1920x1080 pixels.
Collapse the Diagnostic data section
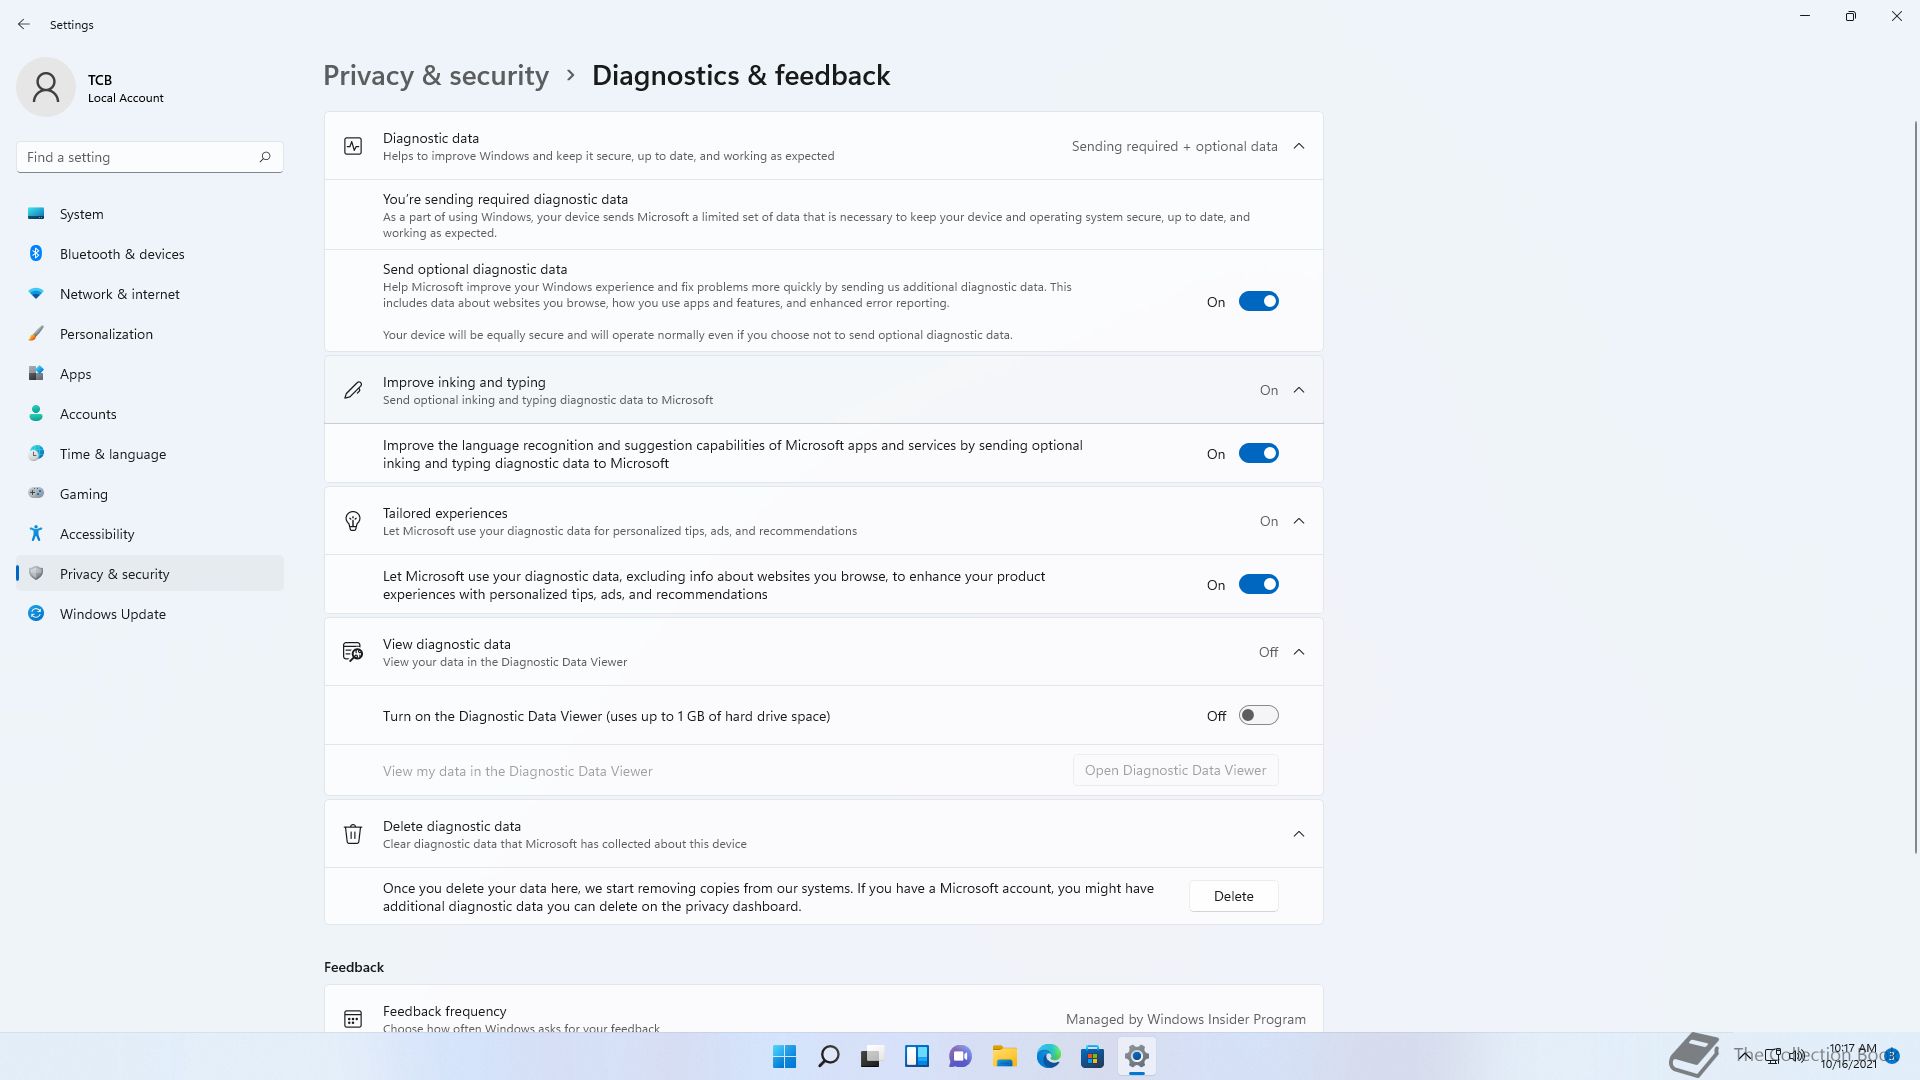(x=1299, y=146)
